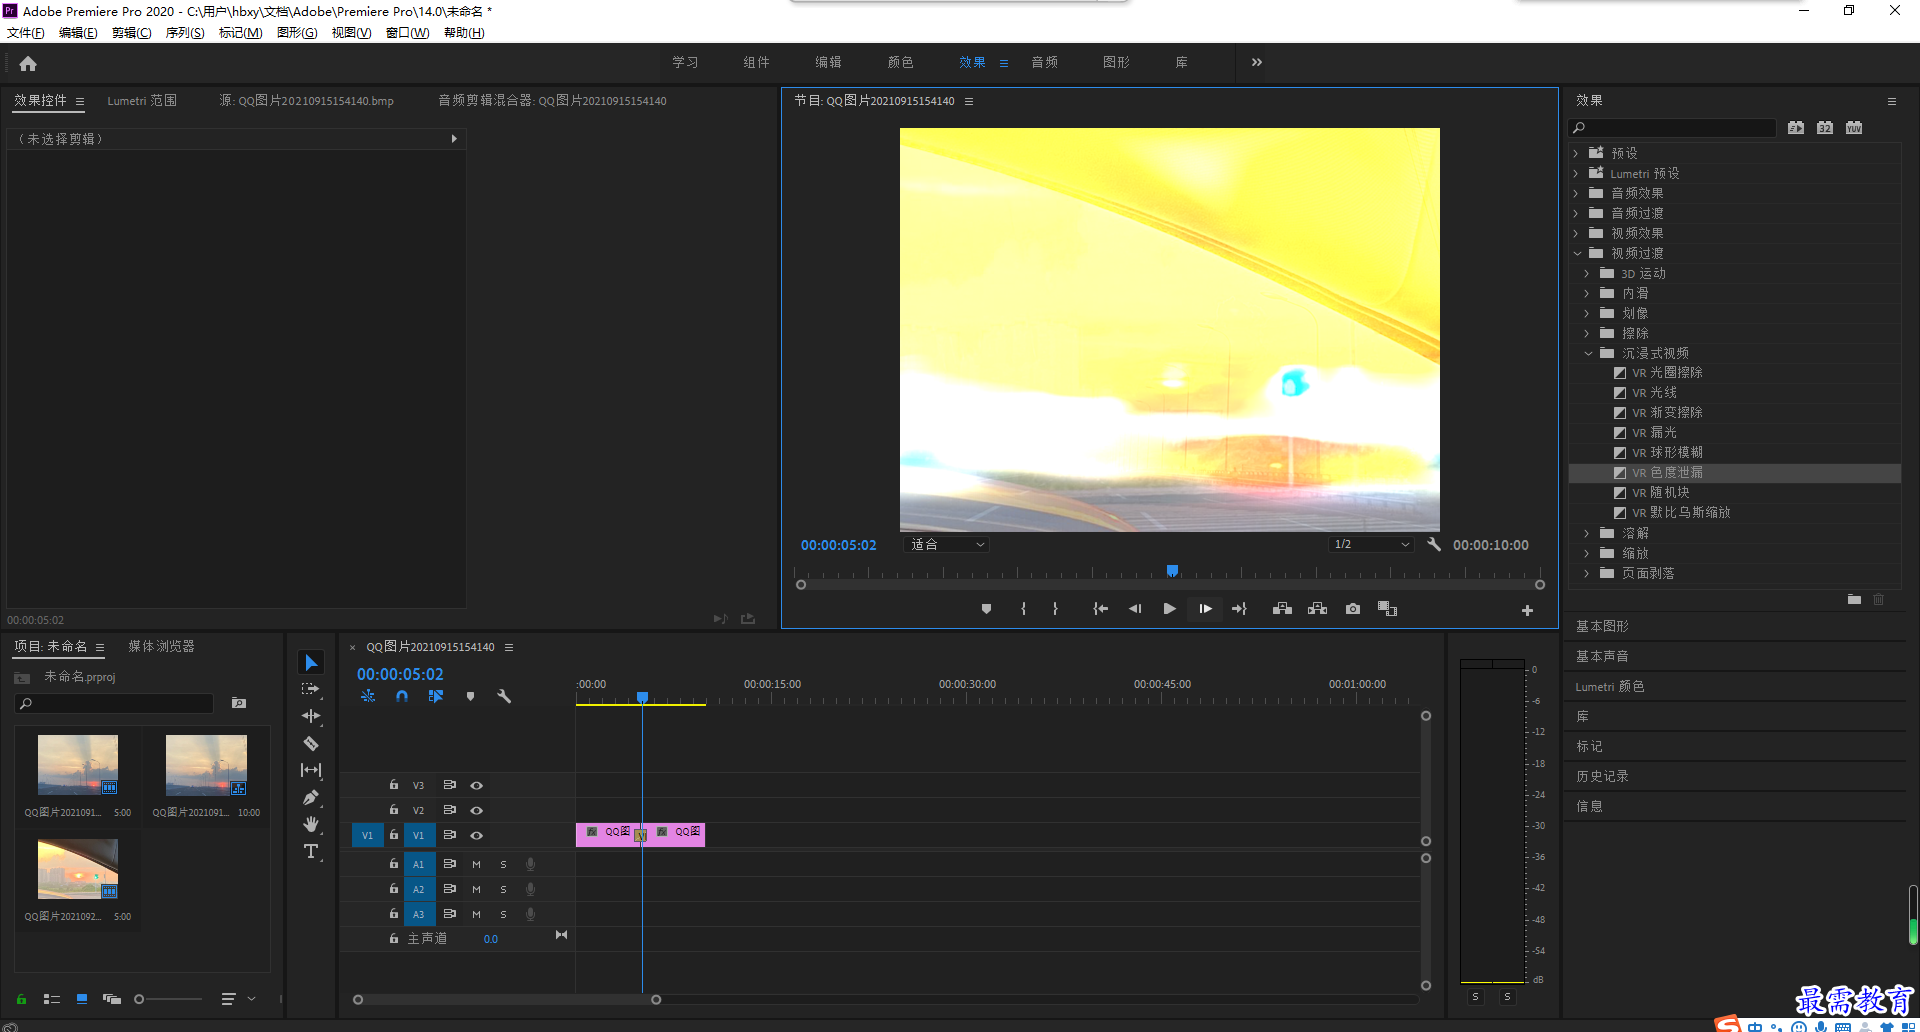Toggle timeline snap magnet
Viewport: 1920px width, 1032px height.
pyautogui.click(x=402, y=696)
